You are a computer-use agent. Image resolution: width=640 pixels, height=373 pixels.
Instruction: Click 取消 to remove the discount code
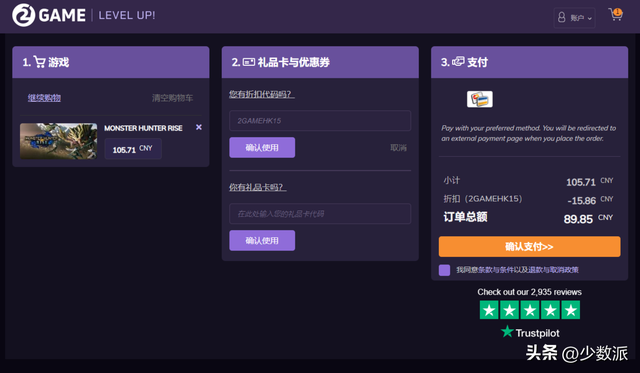[x=398, y=148]
